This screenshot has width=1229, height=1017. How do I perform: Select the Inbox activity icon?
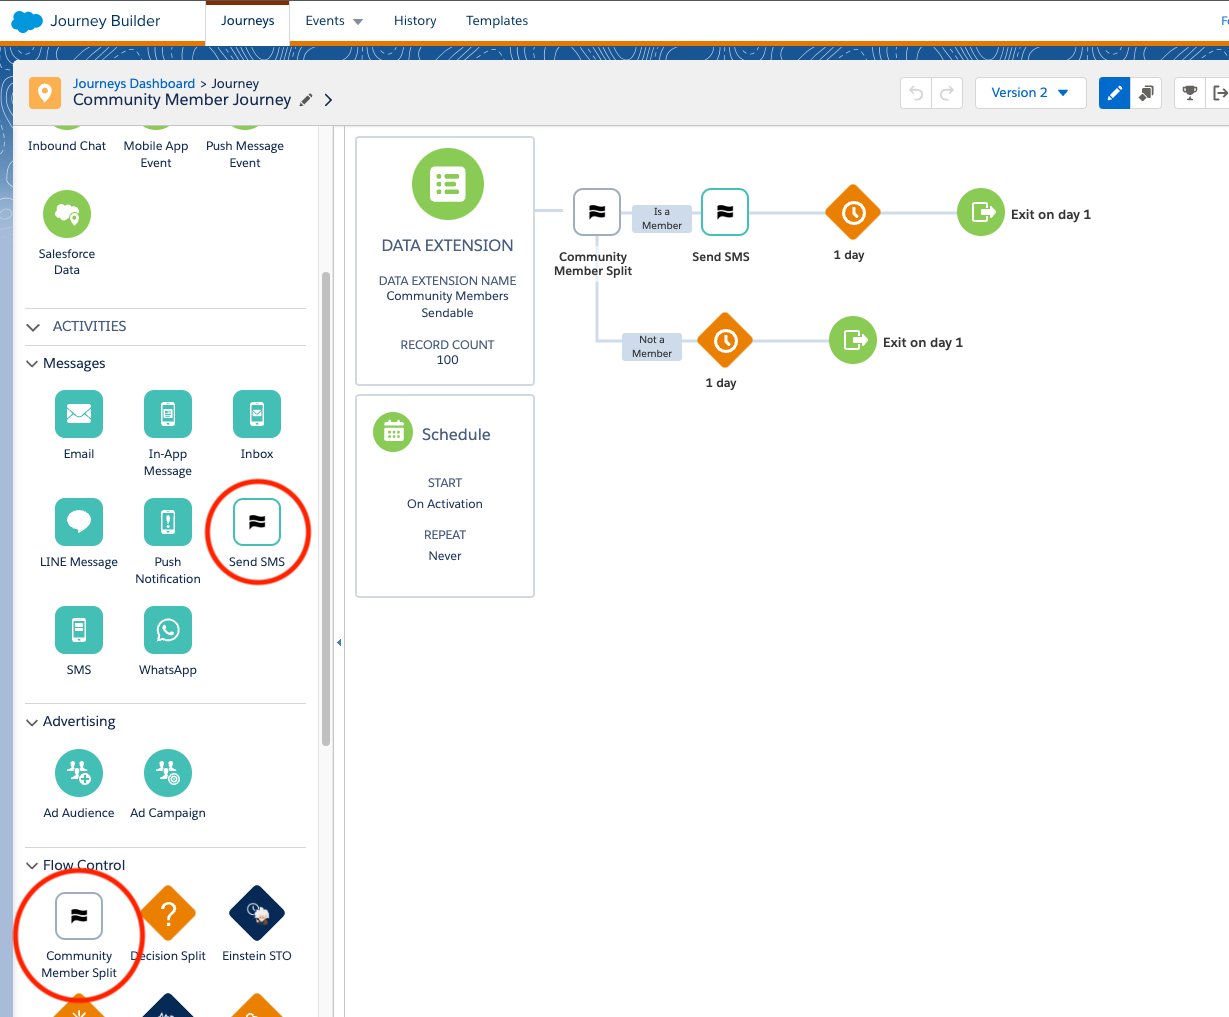pos(257,414)
